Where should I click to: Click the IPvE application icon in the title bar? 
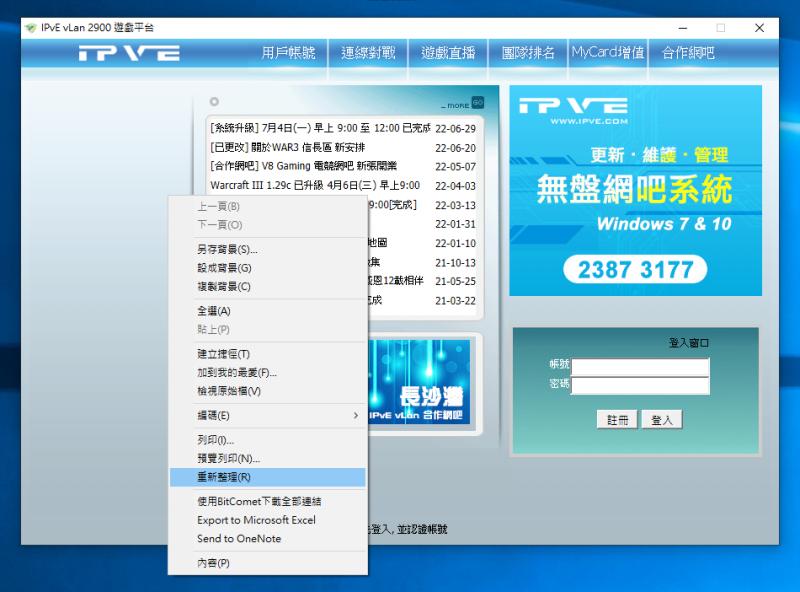click(x=30, y=28)
